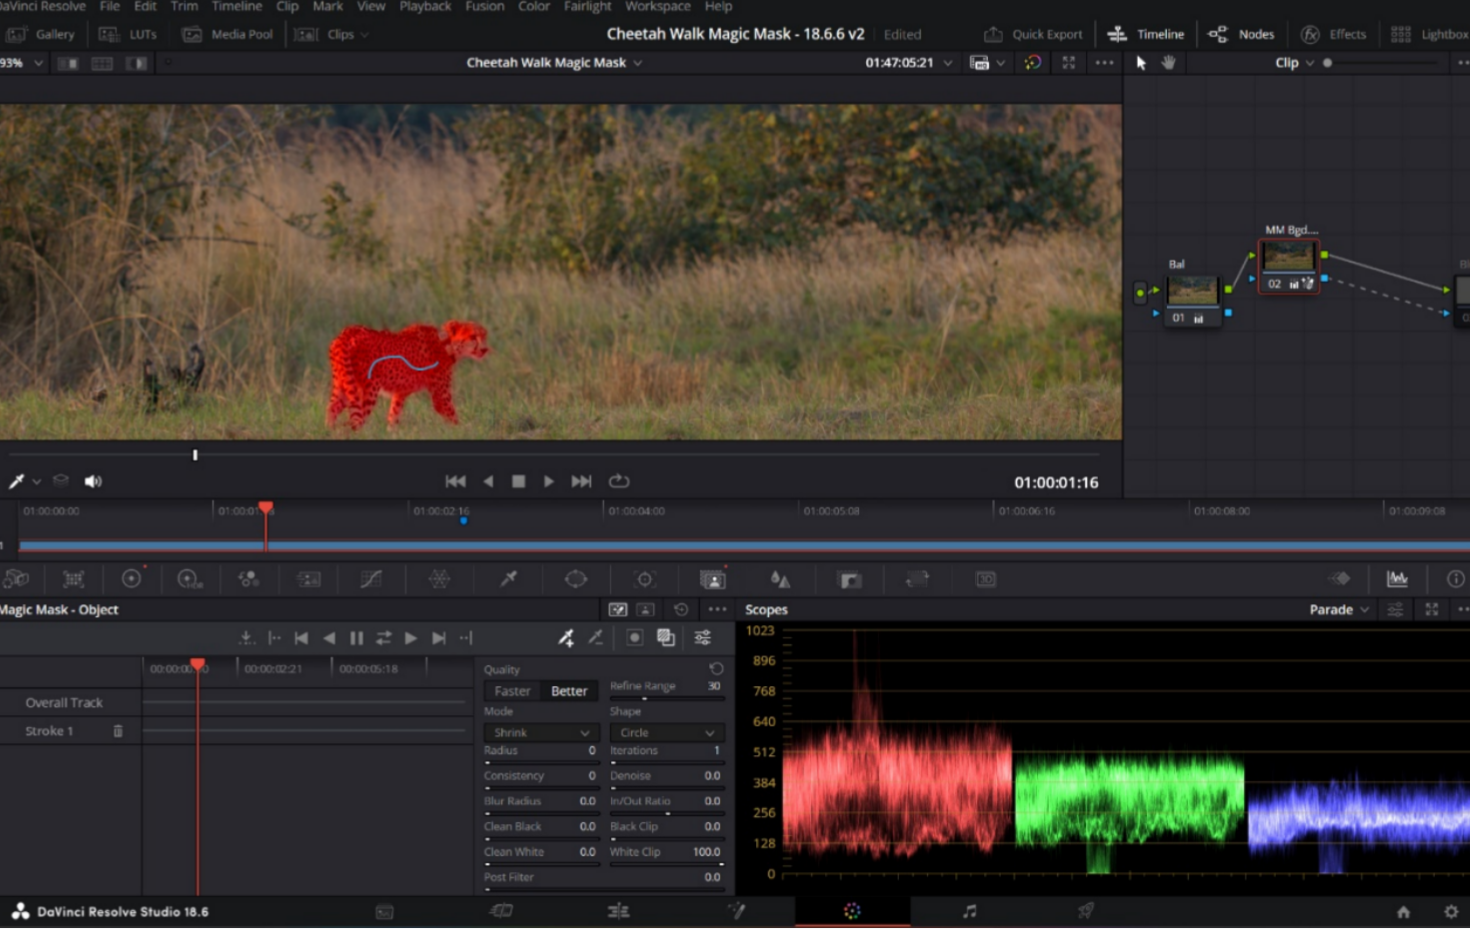Open the Magic Mask palette

click(x=713, y=579)
